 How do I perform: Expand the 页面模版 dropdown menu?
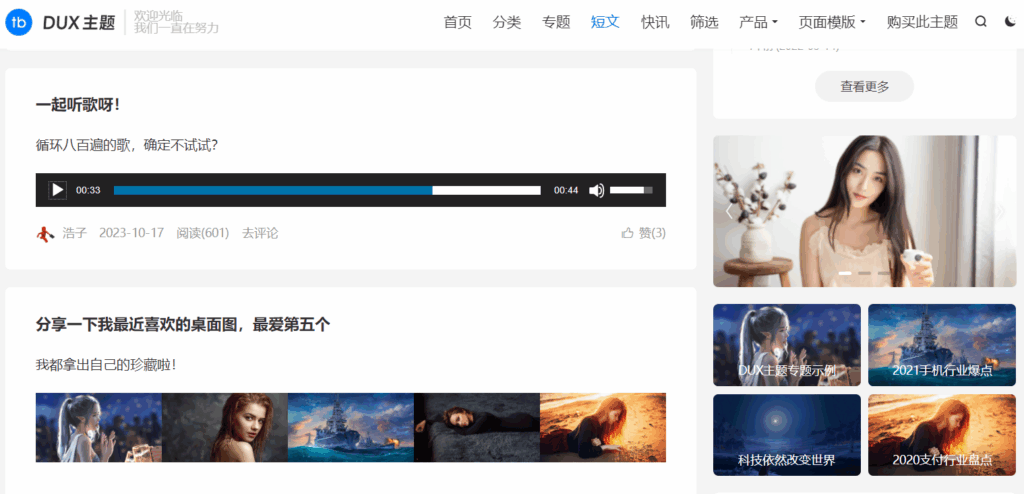831,22
